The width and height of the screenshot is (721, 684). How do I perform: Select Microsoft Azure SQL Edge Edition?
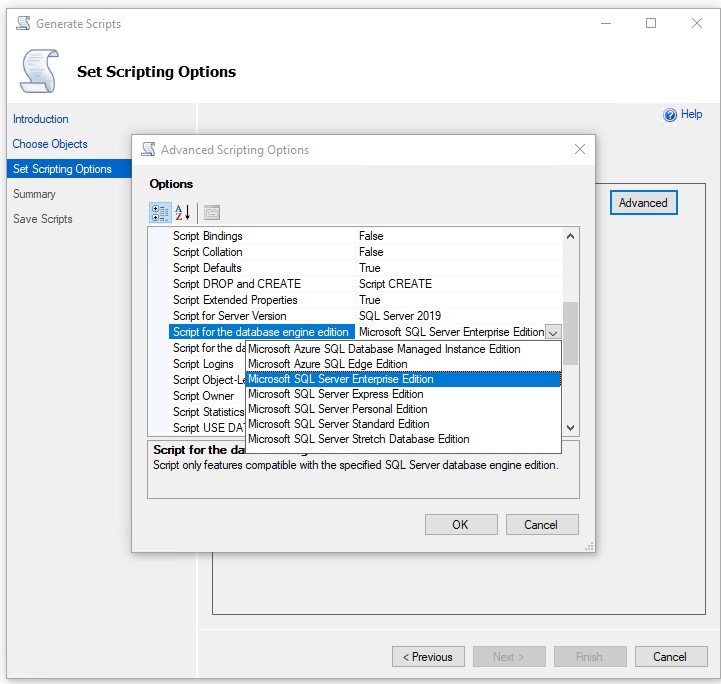[328, 364]
